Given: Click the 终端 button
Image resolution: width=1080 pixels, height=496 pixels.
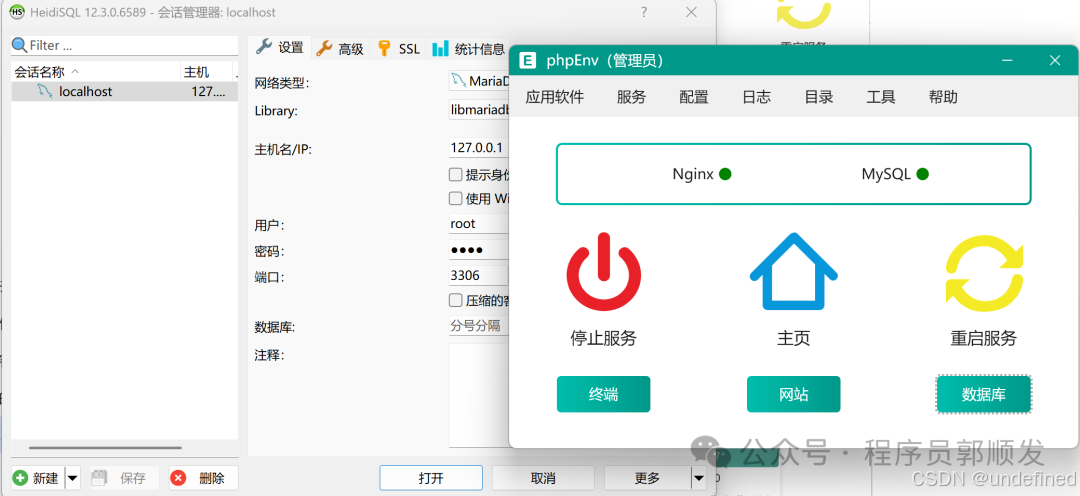Looking at the screenshot, I should 603,394.
